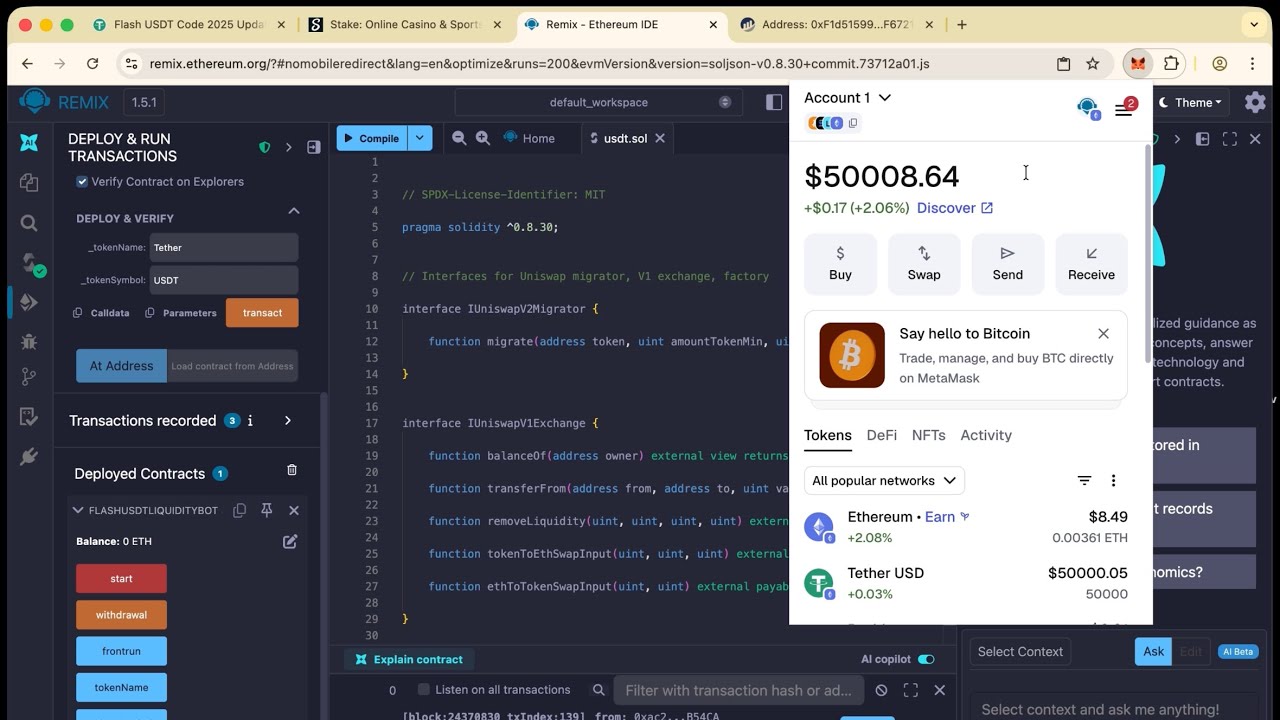Screen dimensions: 1280x720
Task: Open the Search in files sidebar icon
Action: point(29,223)
